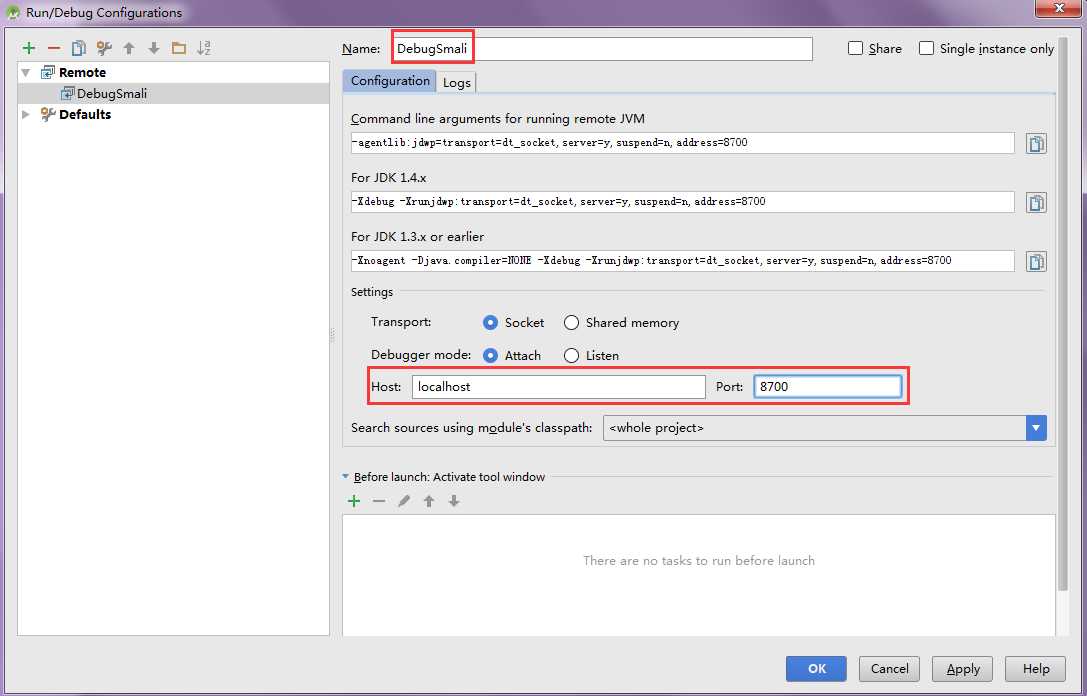
Task: Switch to the Configuration tab
Action: point(390,81)
